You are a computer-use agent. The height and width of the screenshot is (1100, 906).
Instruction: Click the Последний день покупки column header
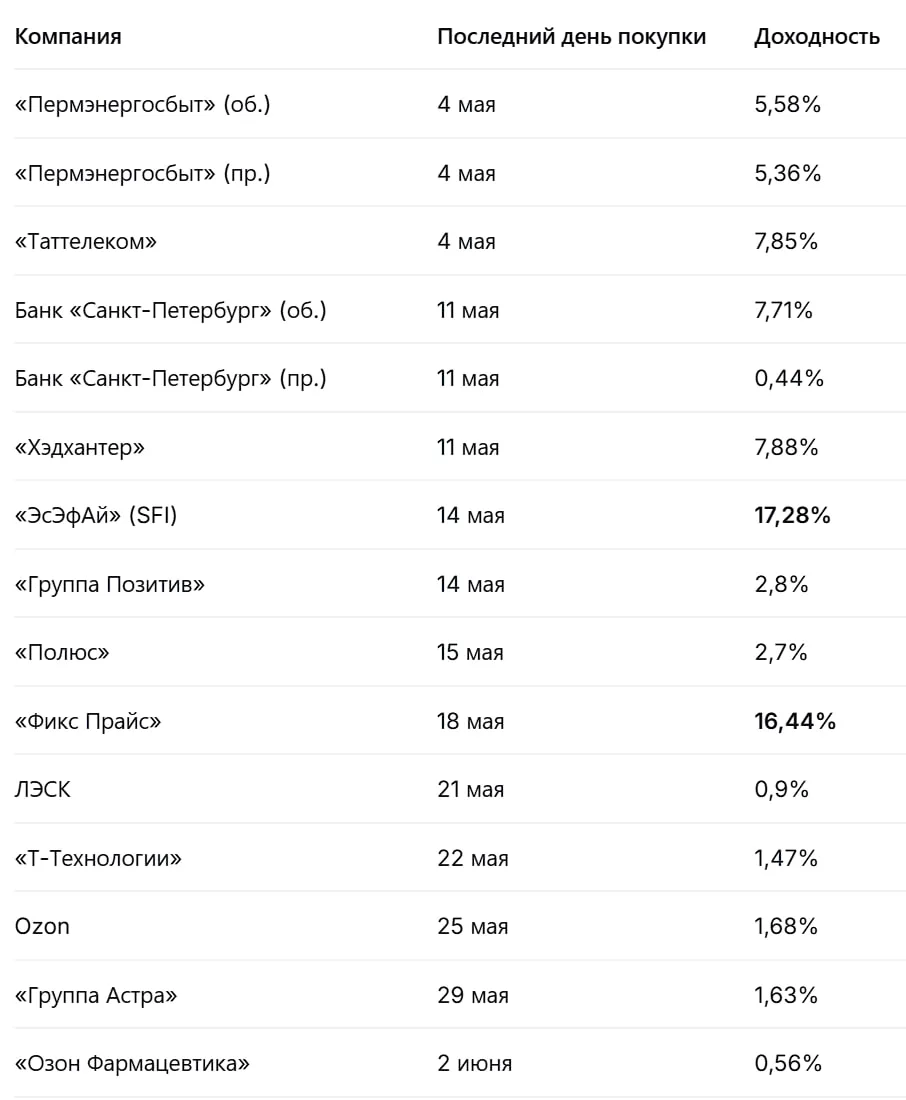[x=571, y=36]
